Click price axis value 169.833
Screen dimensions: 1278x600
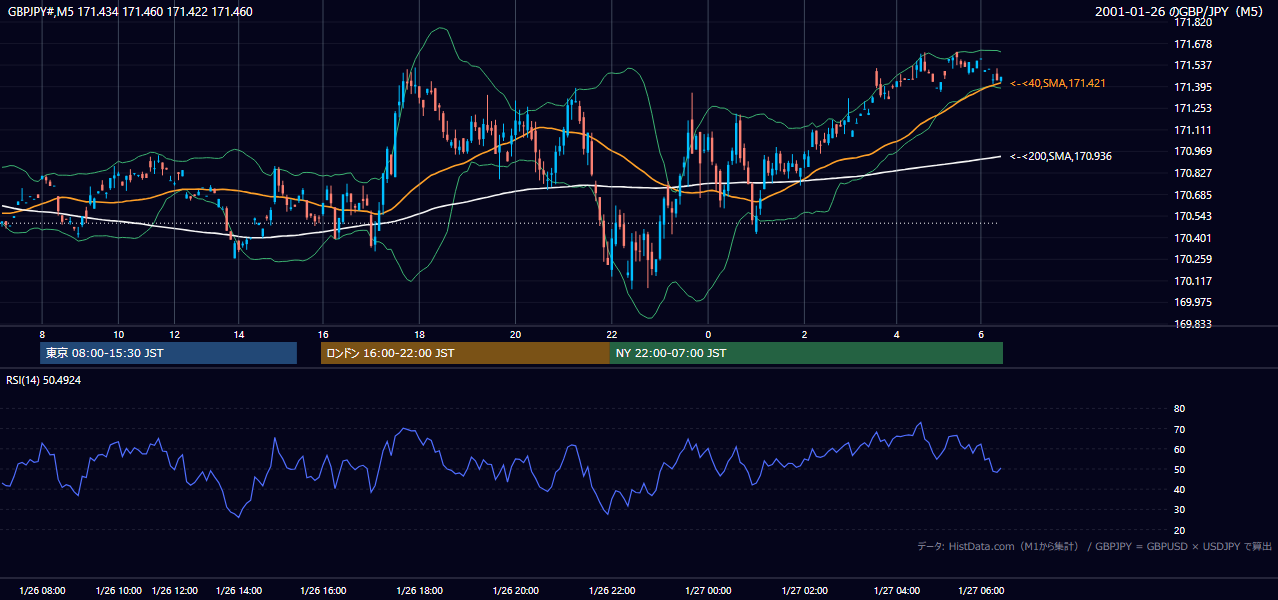[x=1193, y=324]
